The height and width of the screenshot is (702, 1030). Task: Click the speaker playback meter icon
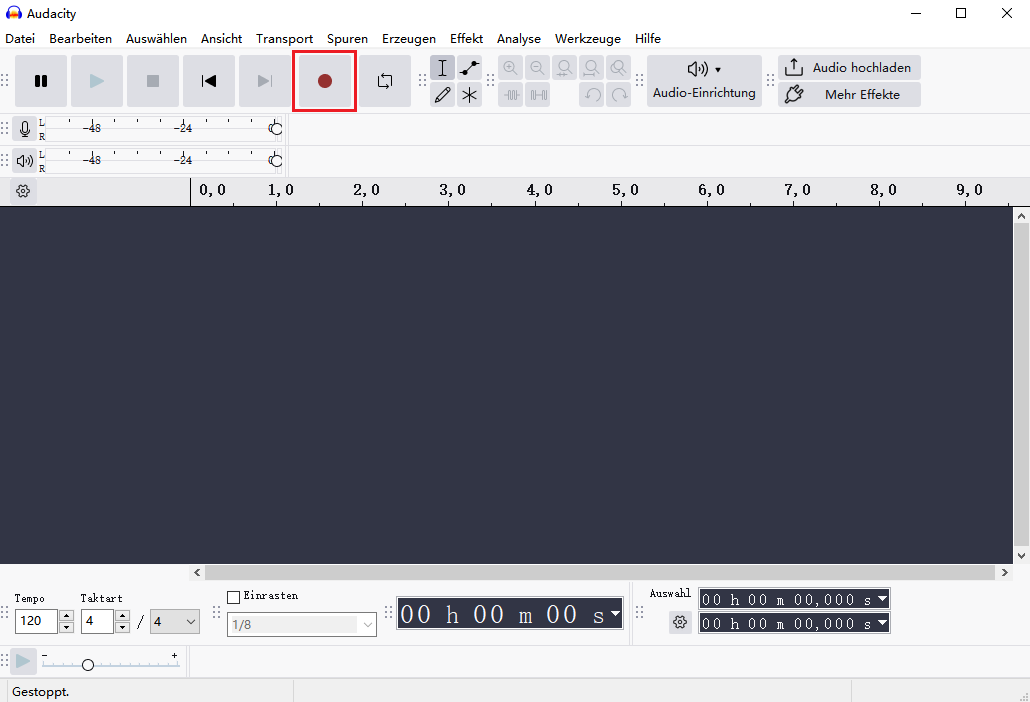(24, 161)
